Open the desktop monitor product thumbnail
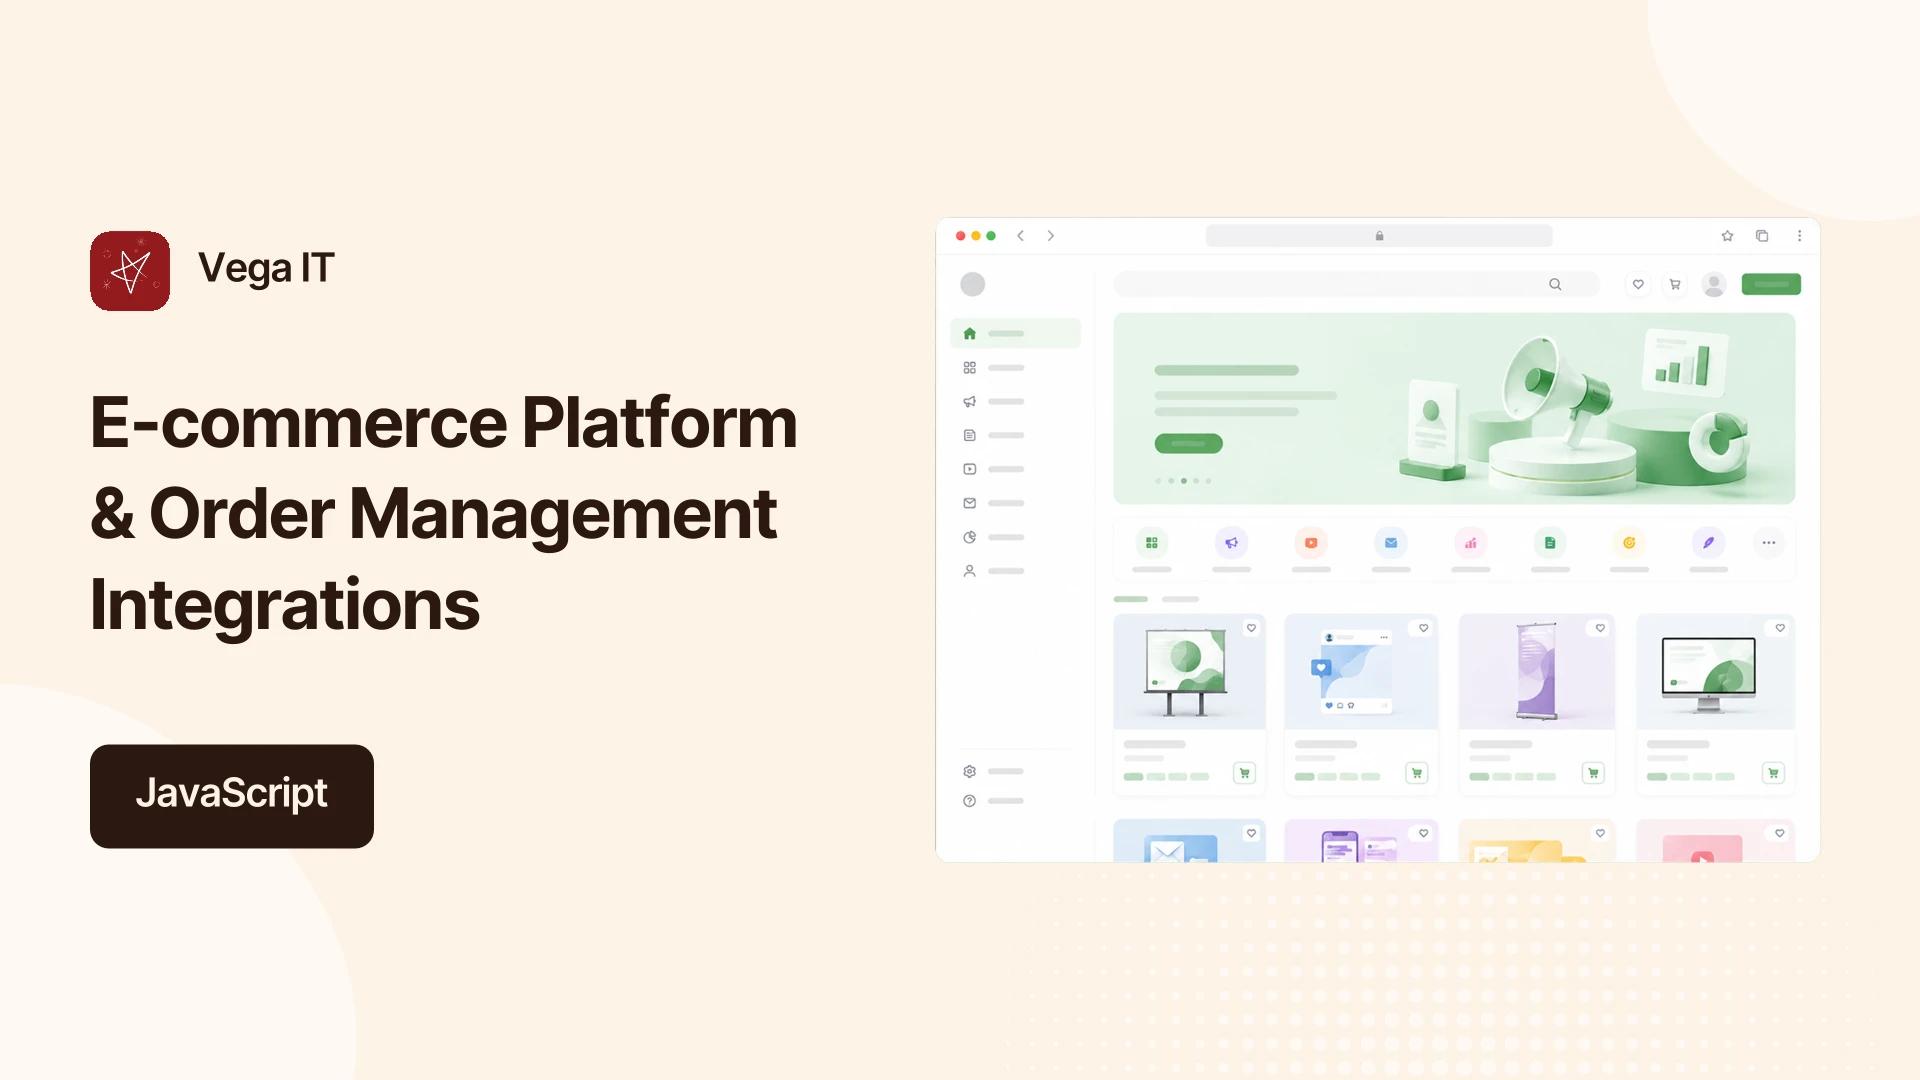This screenshot has height=1080, width=1920. (1715, 672)
